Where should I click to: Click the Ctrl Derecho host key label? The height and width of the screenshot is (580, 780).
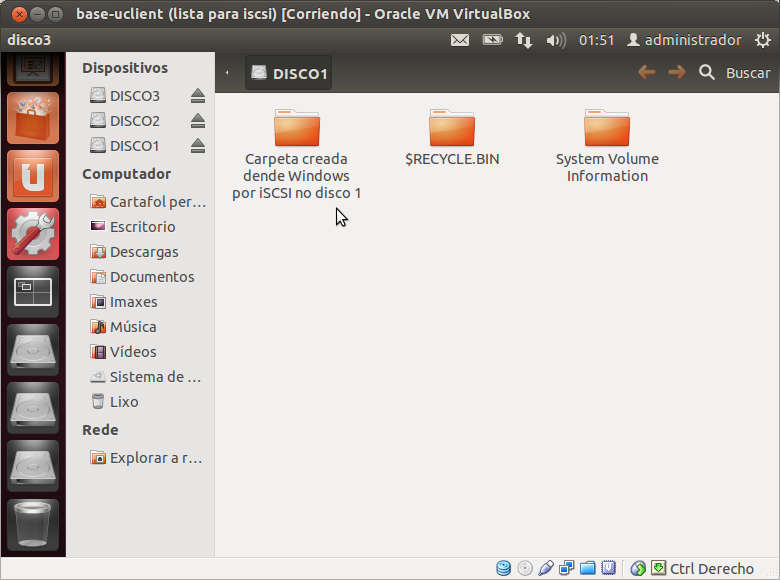[712, 568]
